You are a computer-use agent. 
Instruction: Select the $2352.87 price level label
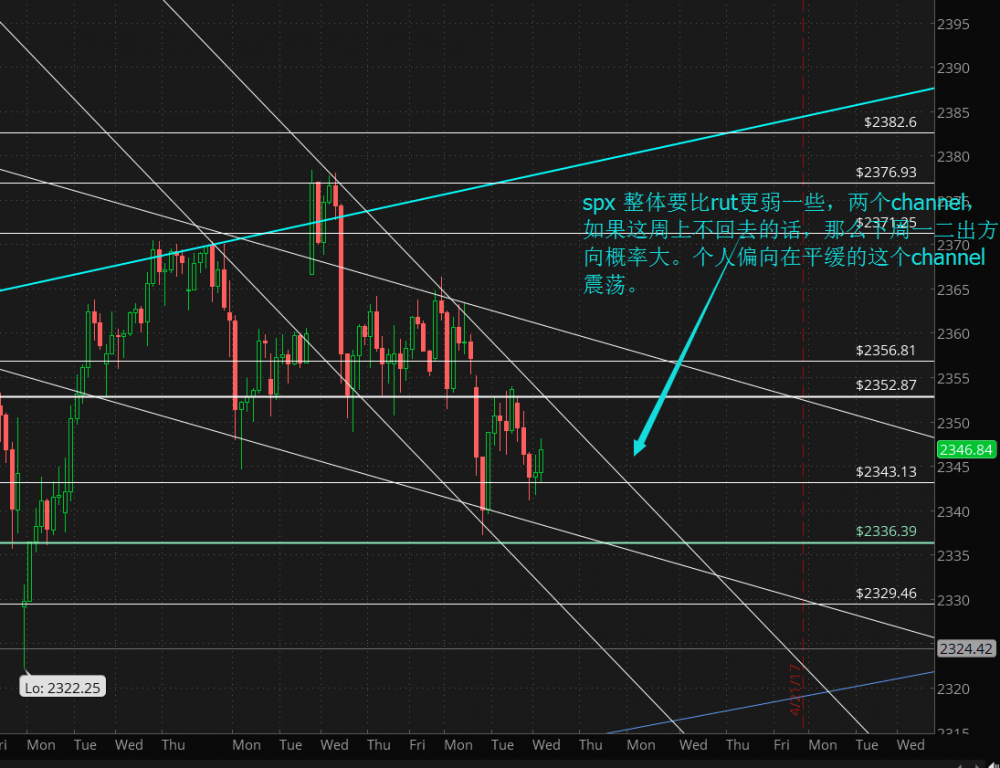coord(886,385)
